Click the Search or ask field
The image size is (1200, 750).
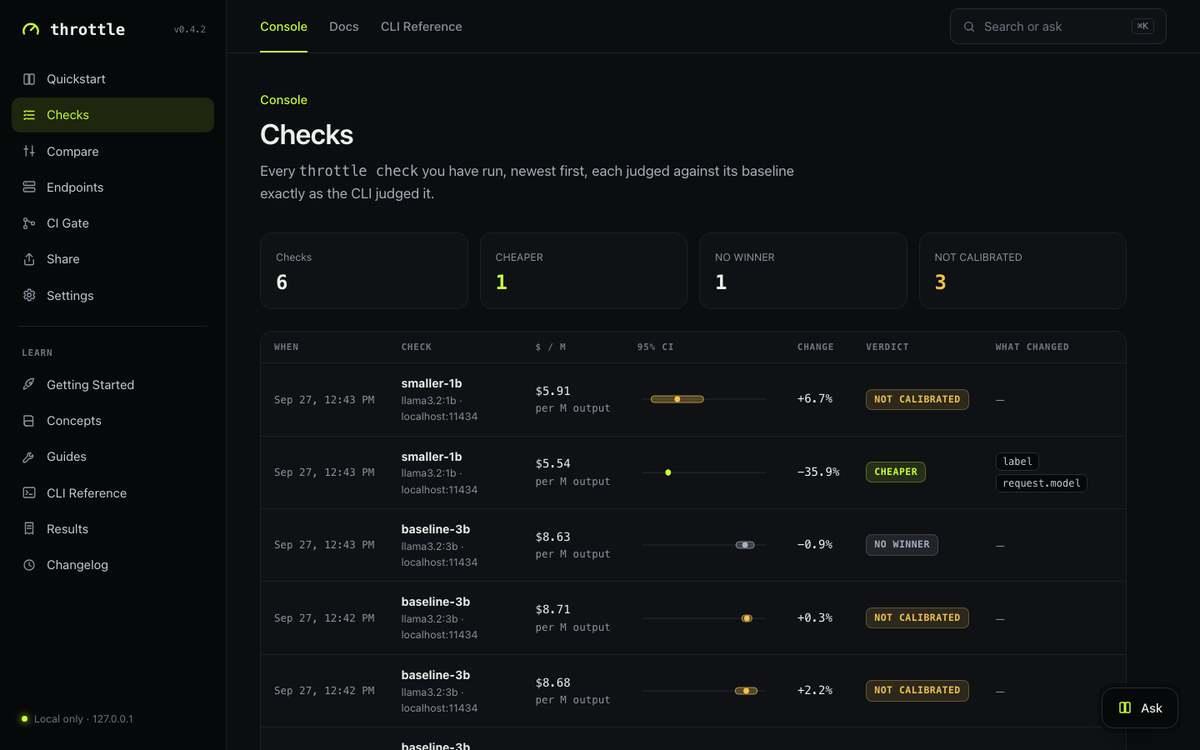coord(1058,27)
